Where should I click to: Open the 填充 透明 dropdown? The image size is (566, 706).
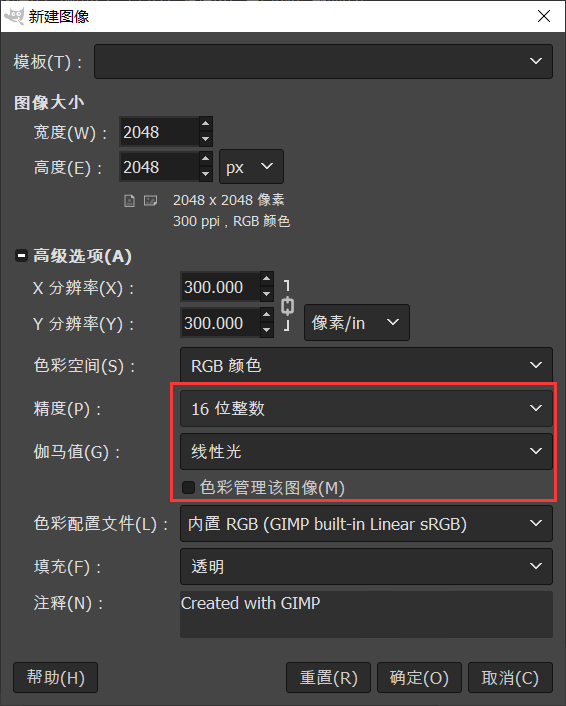coord(366,566)
